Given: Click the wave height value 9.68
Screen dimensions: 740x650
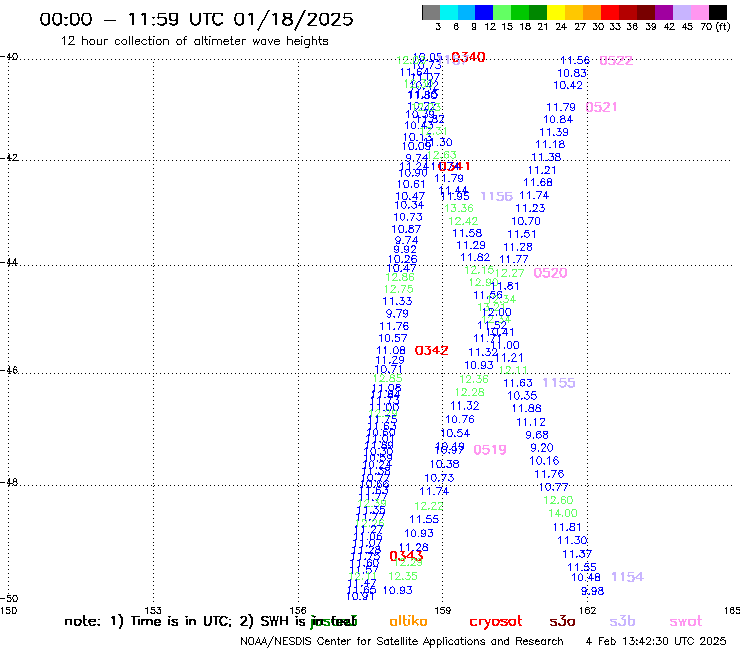Looking at the screenshot, I should [x=537, y=435].
